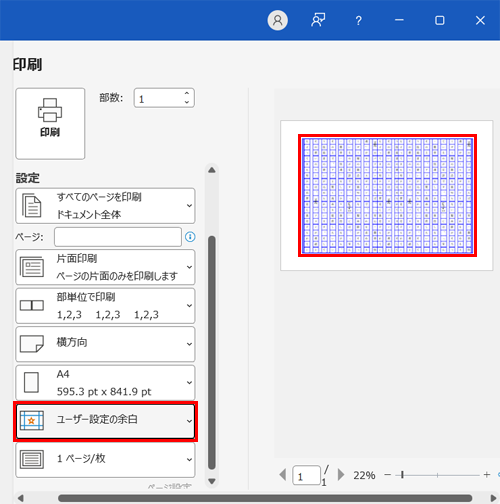Screen dimensions: 500x504
Task: Increase copies with the 部数 up arrow
Action: (187, 93)
